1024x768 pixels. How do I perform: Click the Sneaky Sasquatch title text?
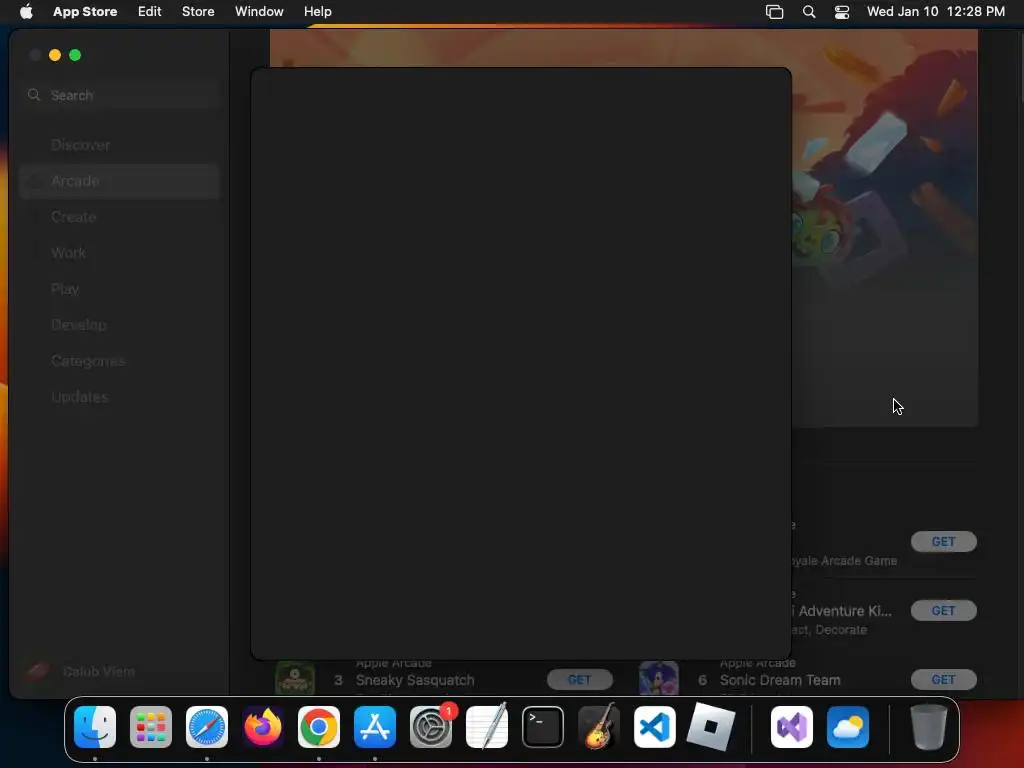click(x=415, y=680)
